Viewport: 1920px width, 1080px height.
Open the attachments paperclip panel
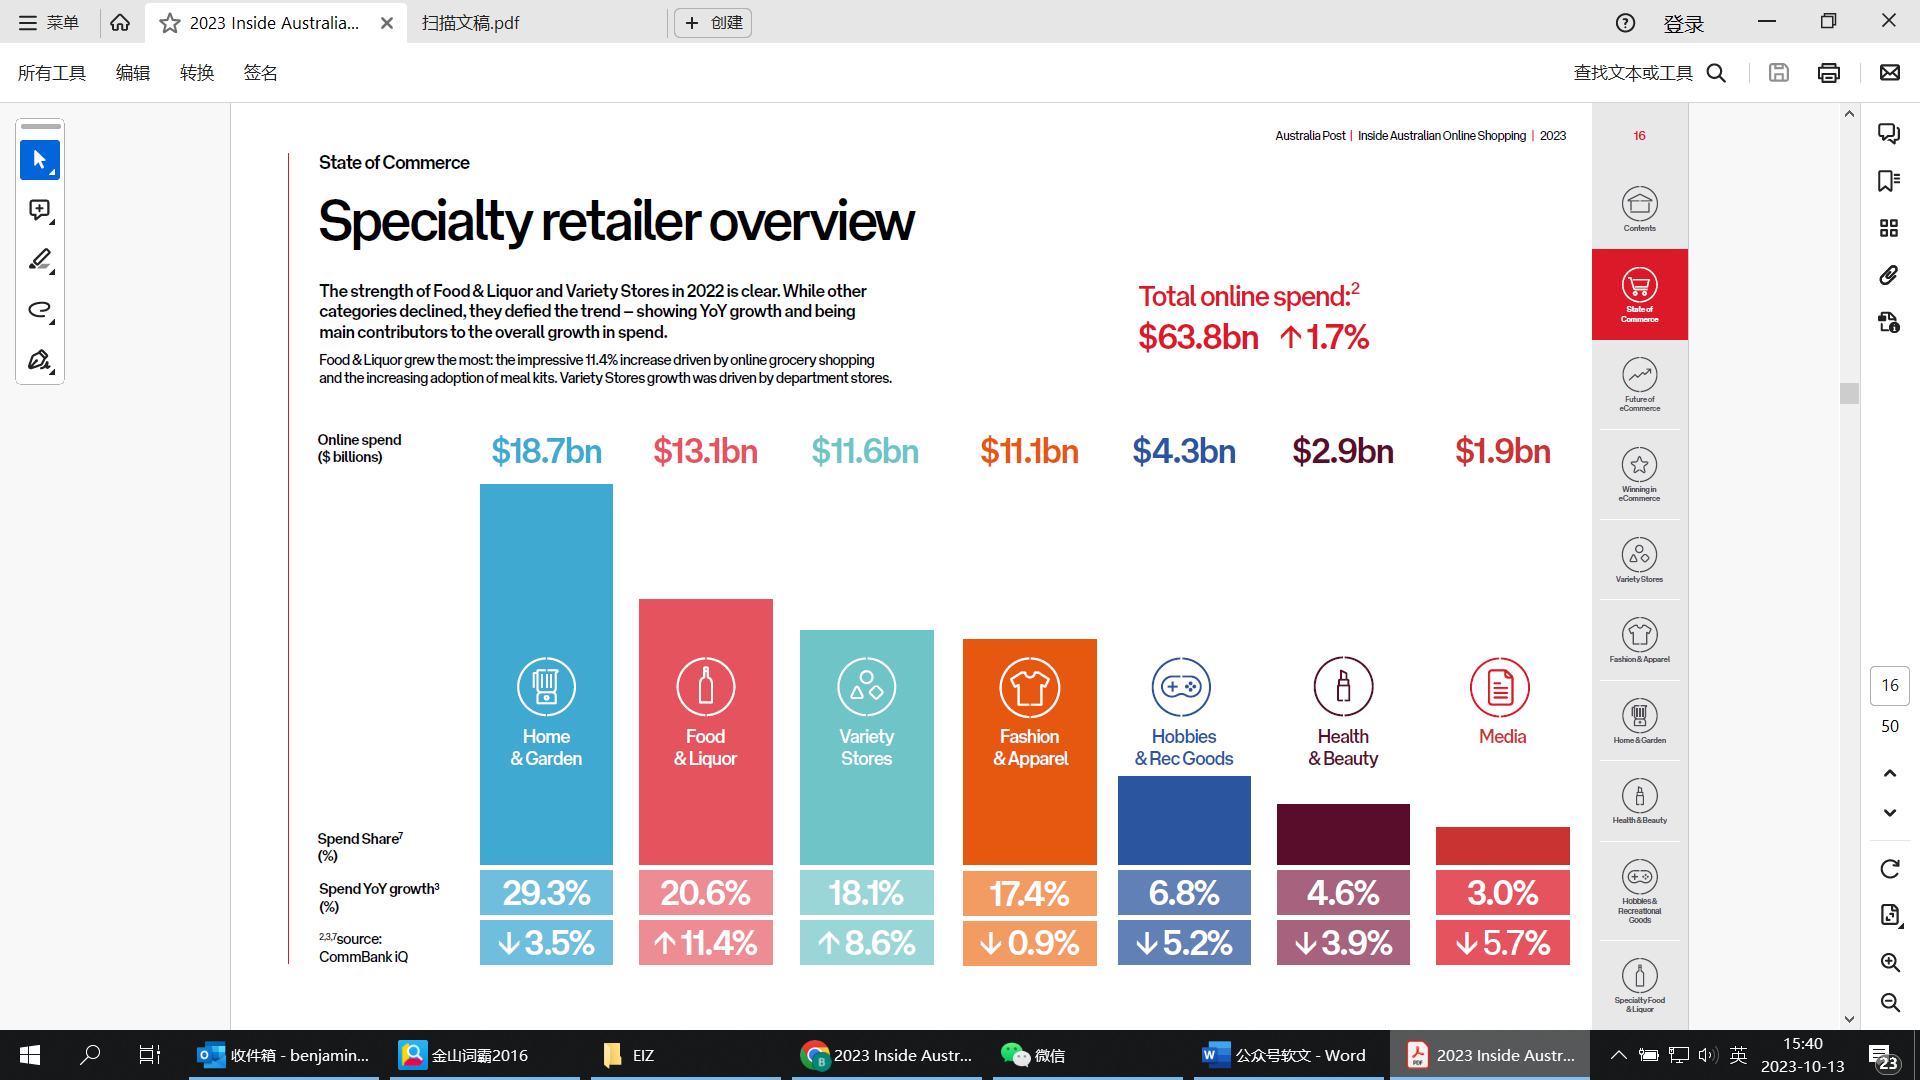pos(1889,275)
